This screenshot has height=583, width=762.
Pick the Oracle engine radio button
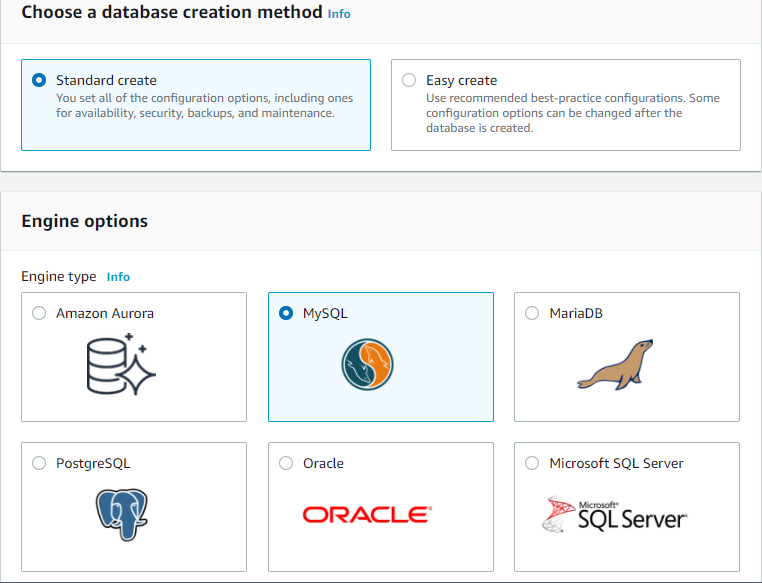(286, 463)
